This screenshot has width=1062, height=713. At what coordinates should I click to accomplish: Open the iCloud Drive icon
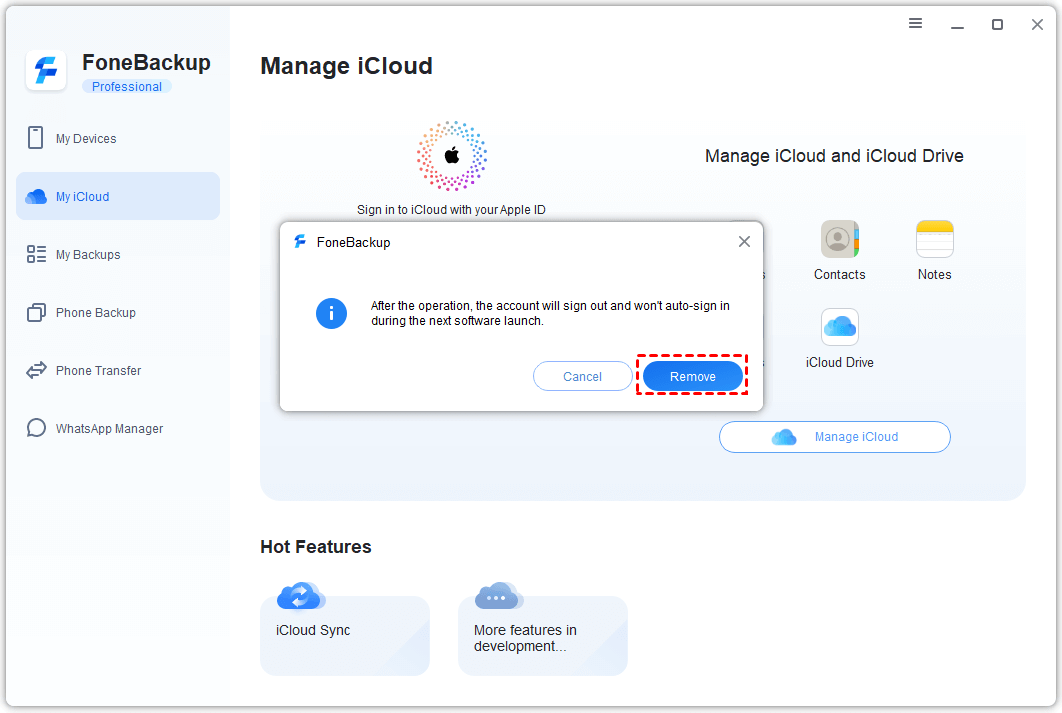click(839, 328)
